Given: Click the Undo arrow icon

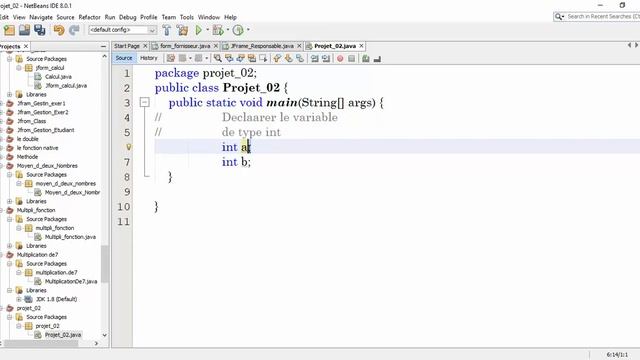Looking at the screenshot, I should [x=59, y=30].
